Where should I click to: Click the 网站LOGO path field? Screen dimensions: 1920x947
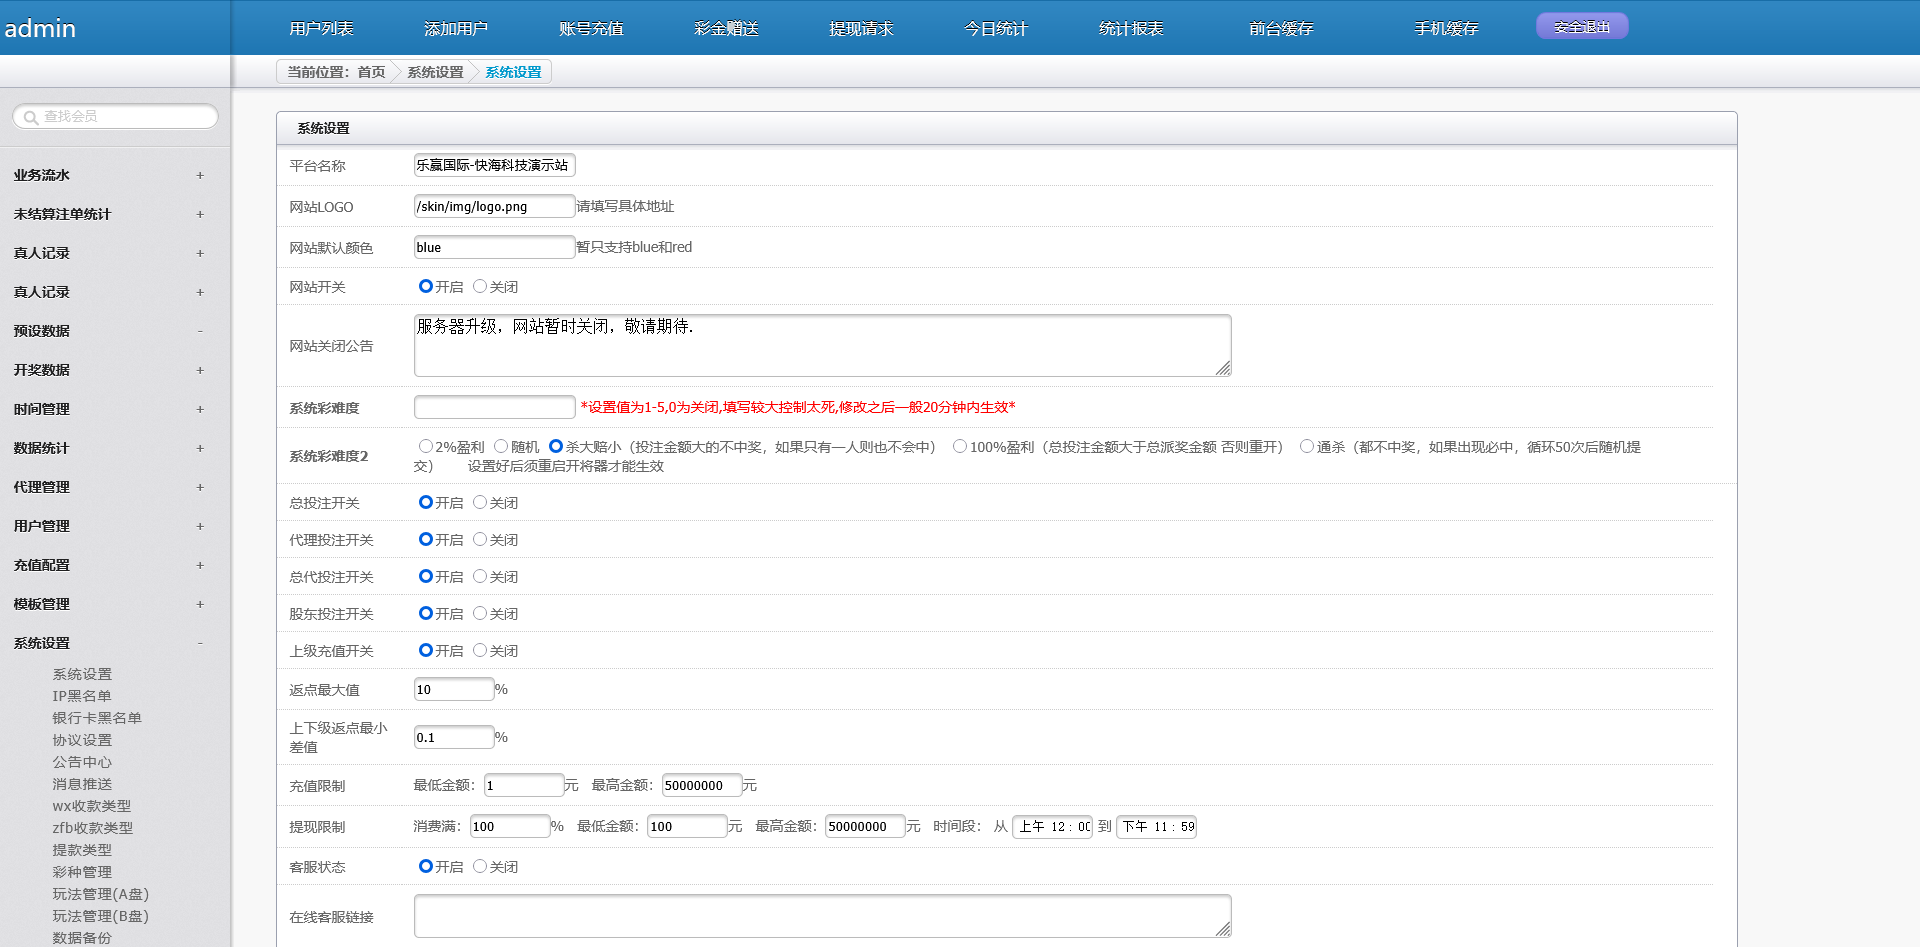coord(495,206)
